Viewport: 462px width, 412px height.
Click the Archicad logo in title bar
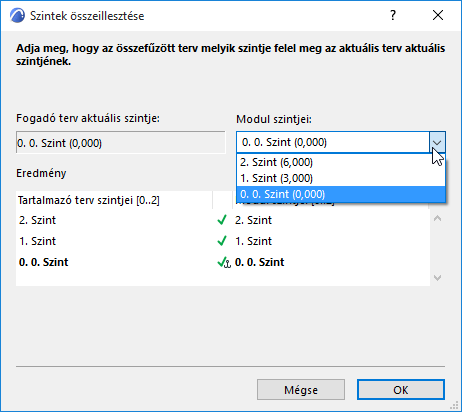pos(17,16)
